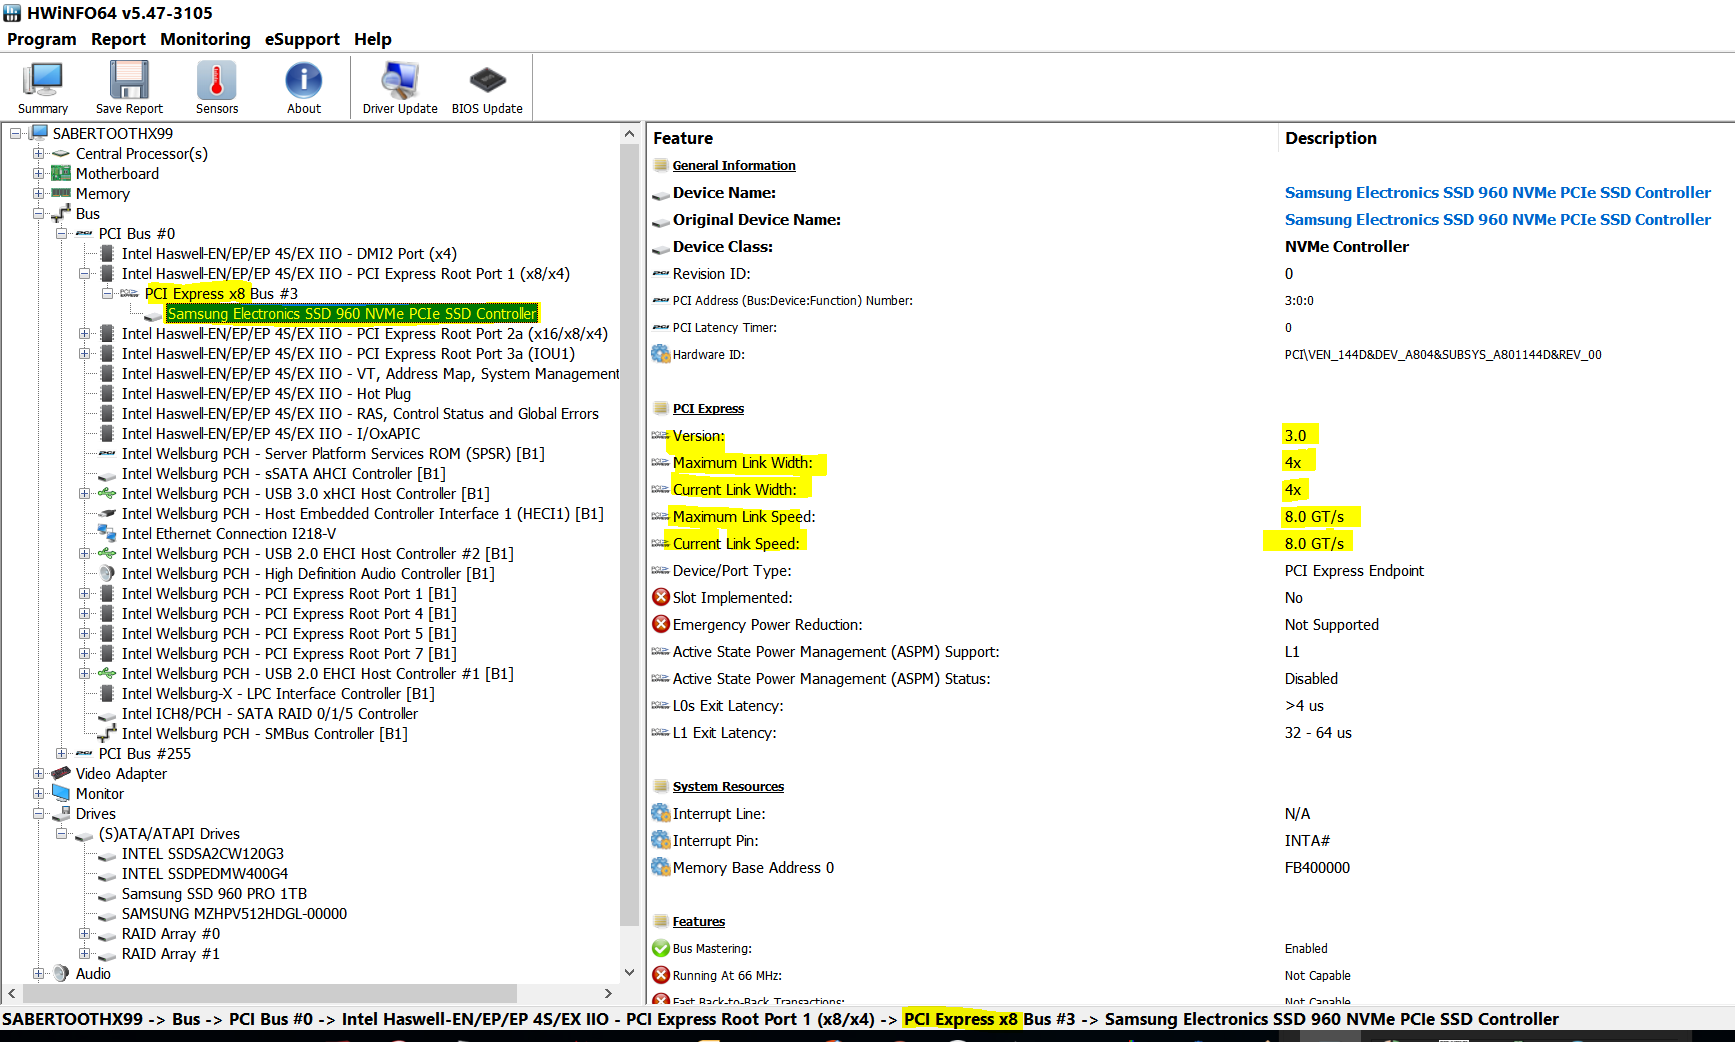
Task: Select Samsung SSD 960 NVMe PCIe SSD Controller item
Action: tap(352, 313)
